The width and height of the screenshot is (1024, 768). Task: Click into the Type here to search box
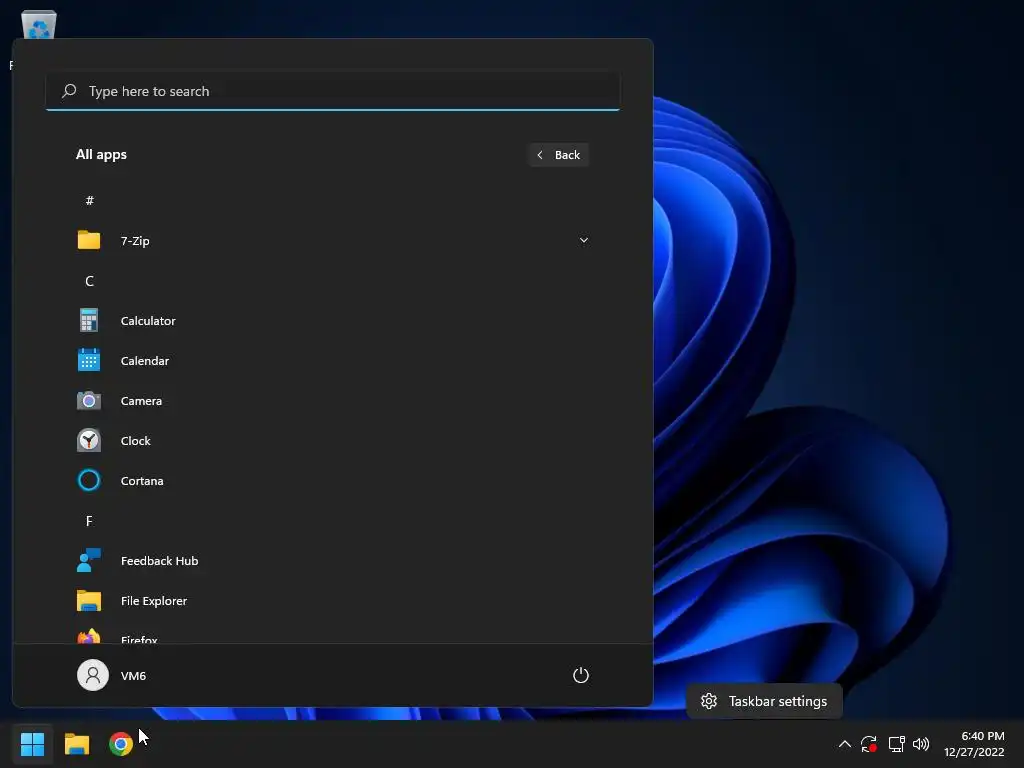[332, 91]
